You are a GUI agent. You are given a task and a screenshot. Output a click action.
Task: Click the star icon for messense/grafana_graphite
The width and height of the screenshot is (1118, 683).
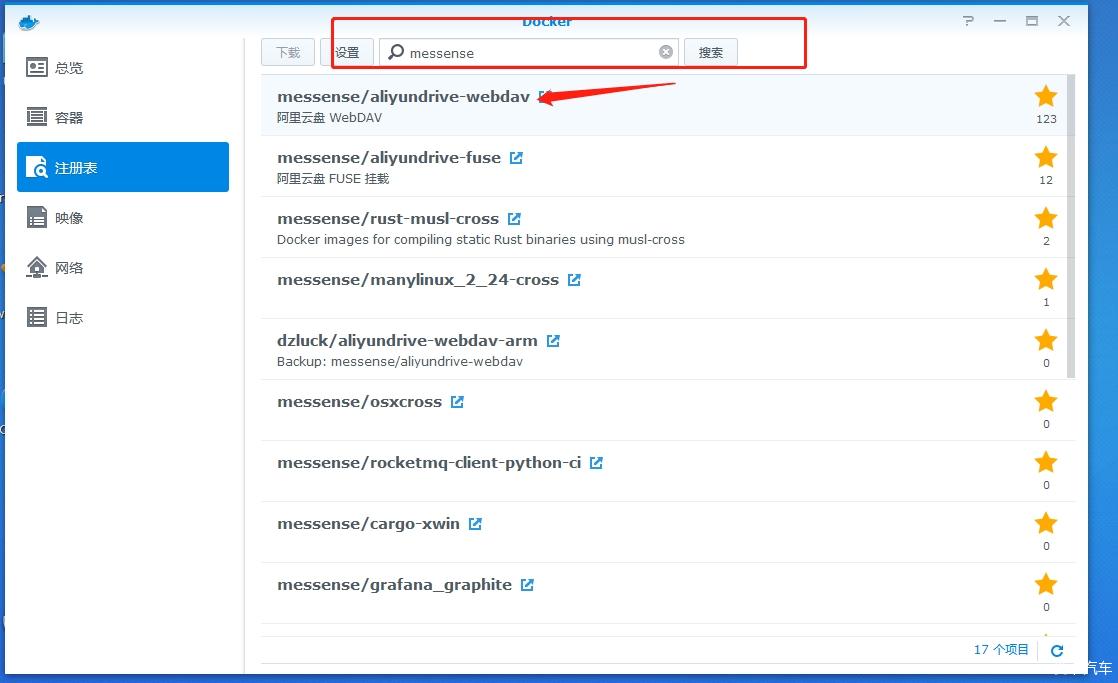(1046, 584)
